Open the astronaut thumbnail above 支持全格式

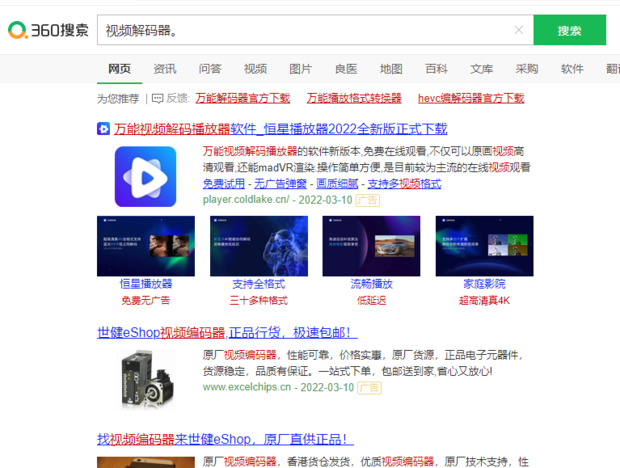click(259, 246)
